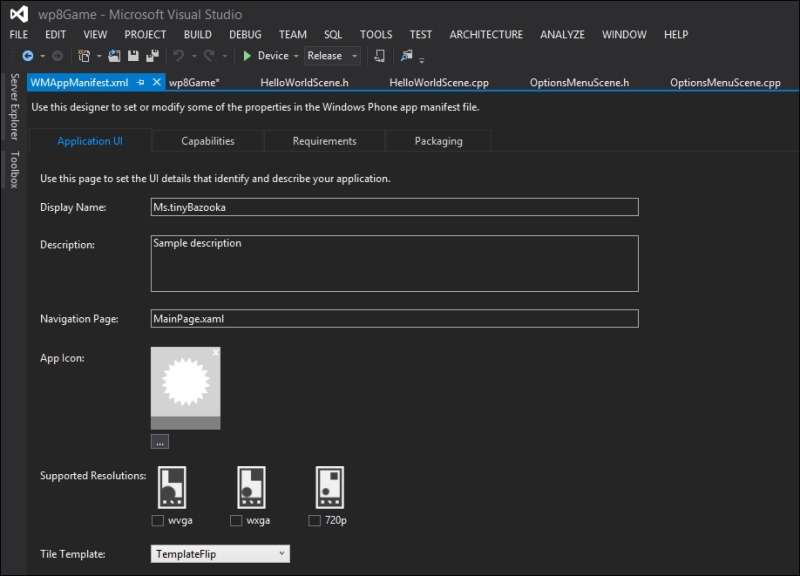Click the New Project toolbar icon

pos(84,56)
